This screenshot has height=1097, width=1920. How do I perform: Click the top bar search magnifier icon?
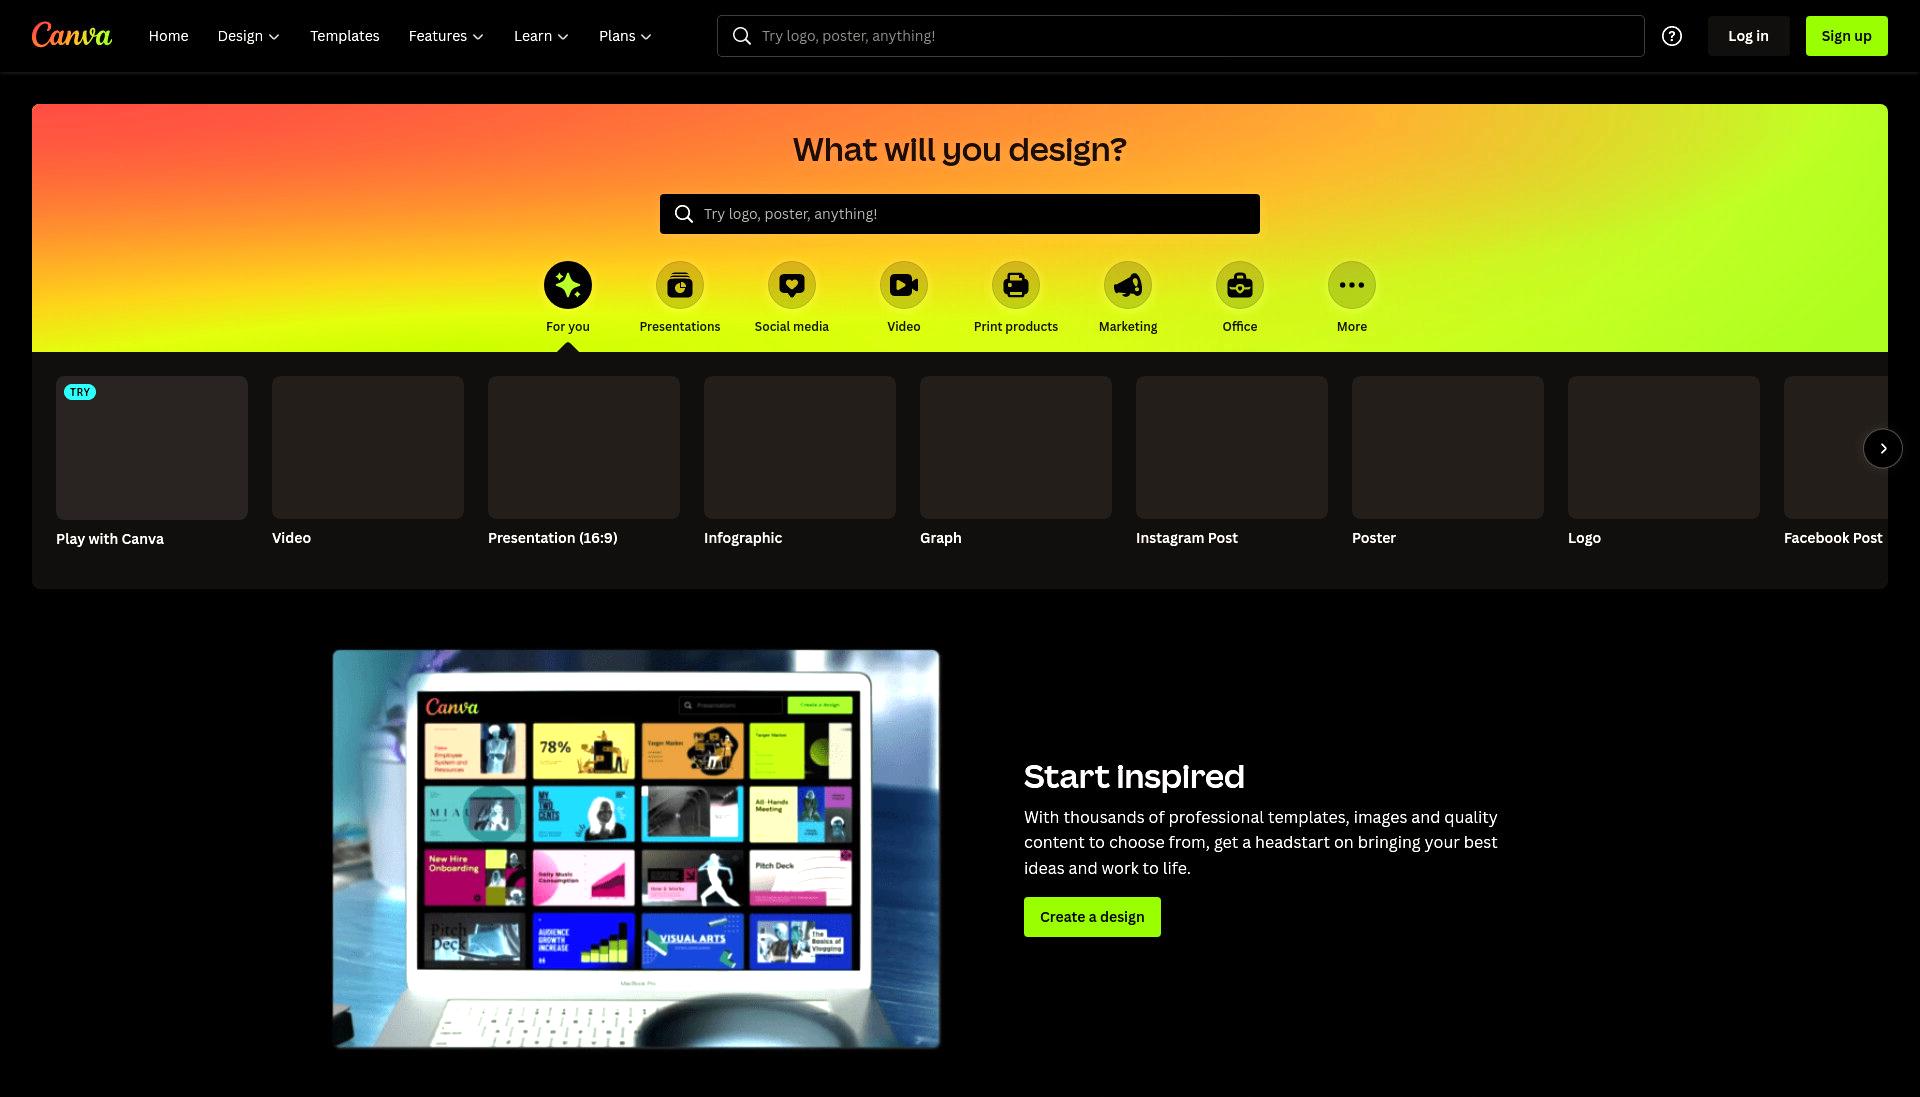tap(742, 36)
